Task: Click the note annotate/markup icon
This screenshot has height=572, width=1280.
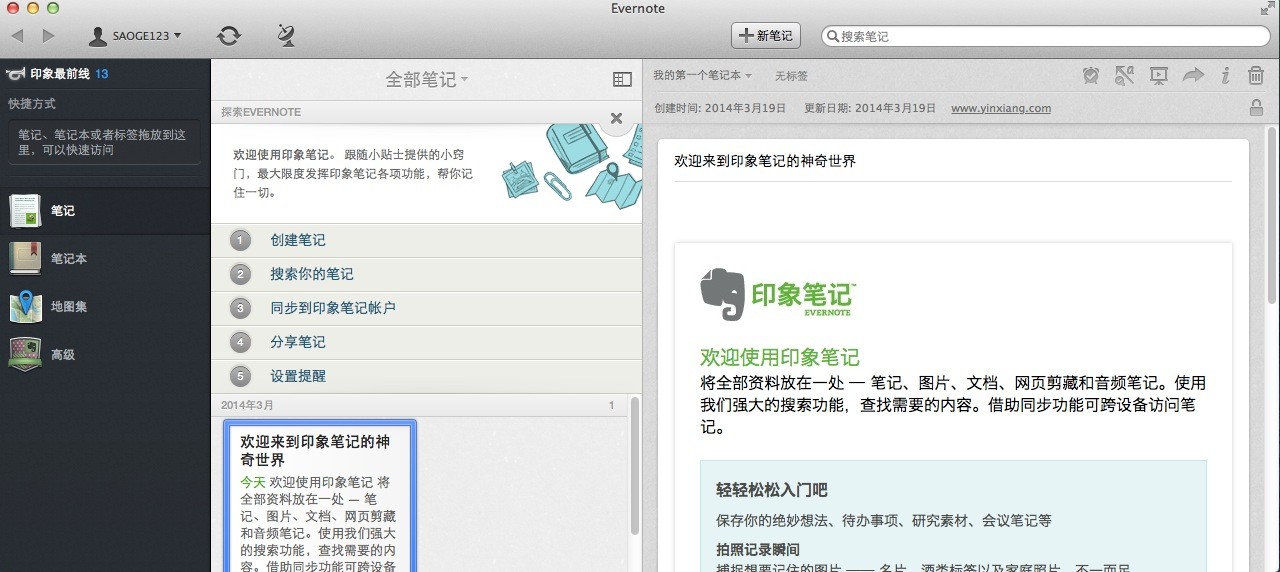Action: click(x=1124, y=75)
